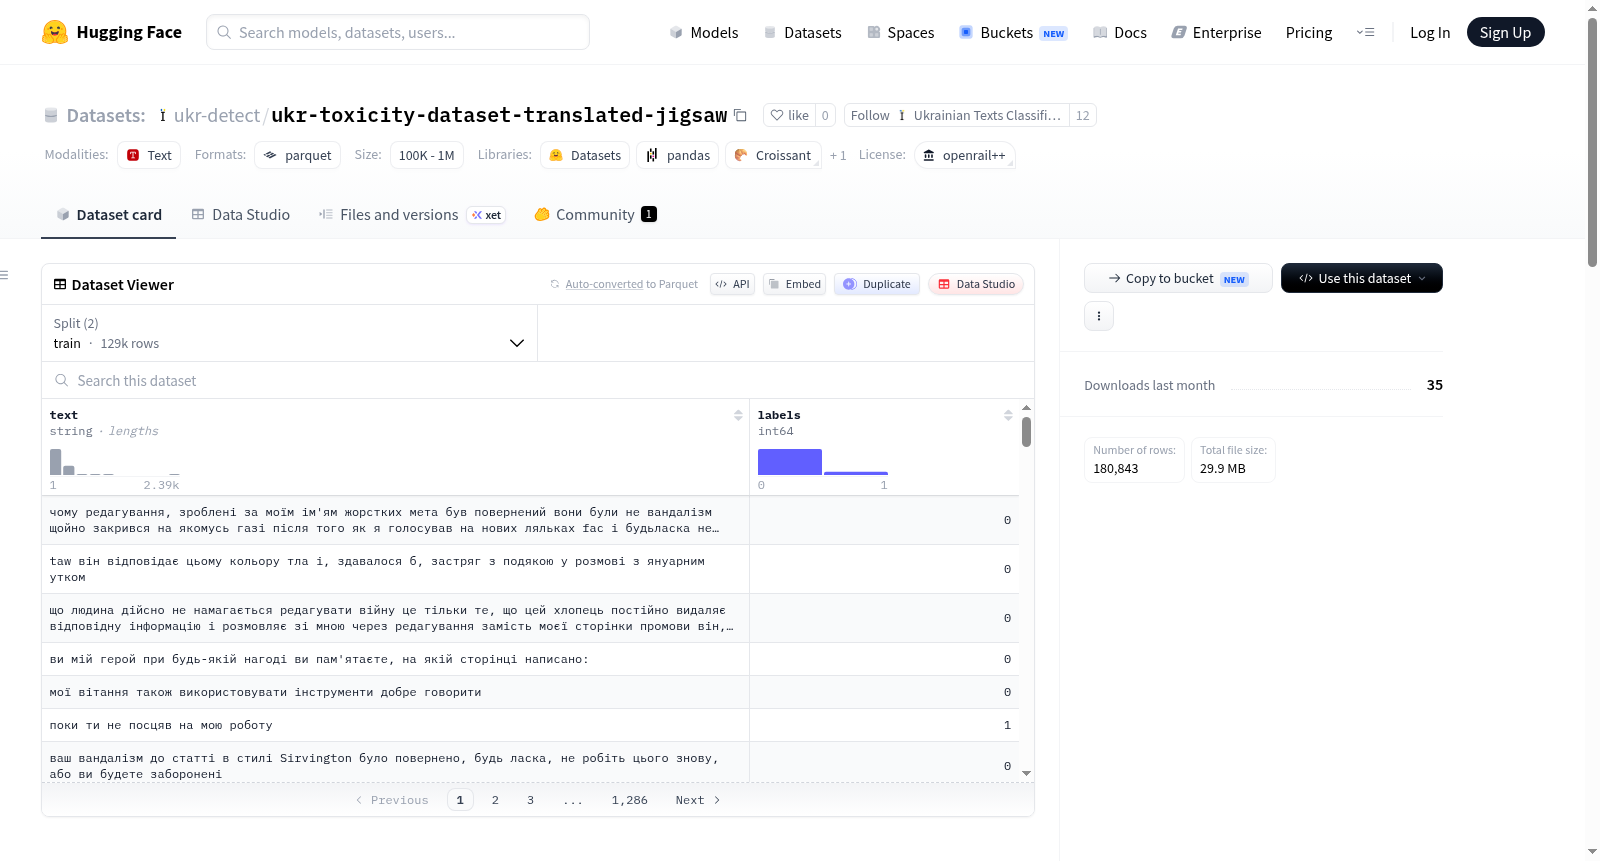The image size is (1600, 861).
Task: Focus the main search models field
Action: coord(398,32)
